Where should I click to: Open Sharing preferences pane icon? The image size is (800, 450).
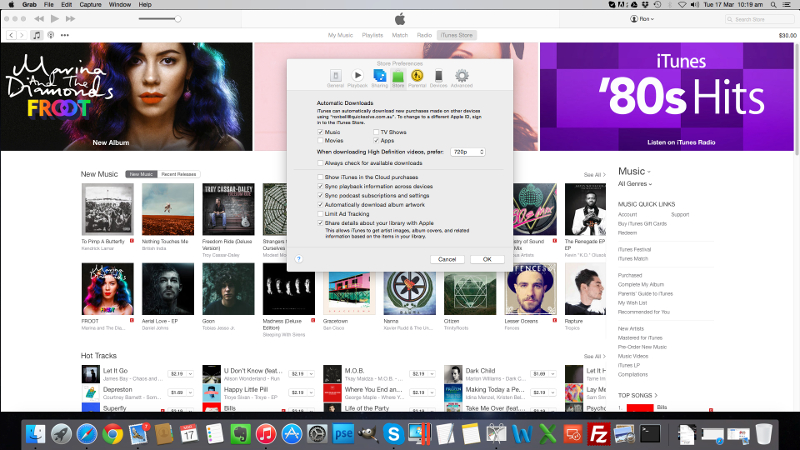[x=380, y=78]
